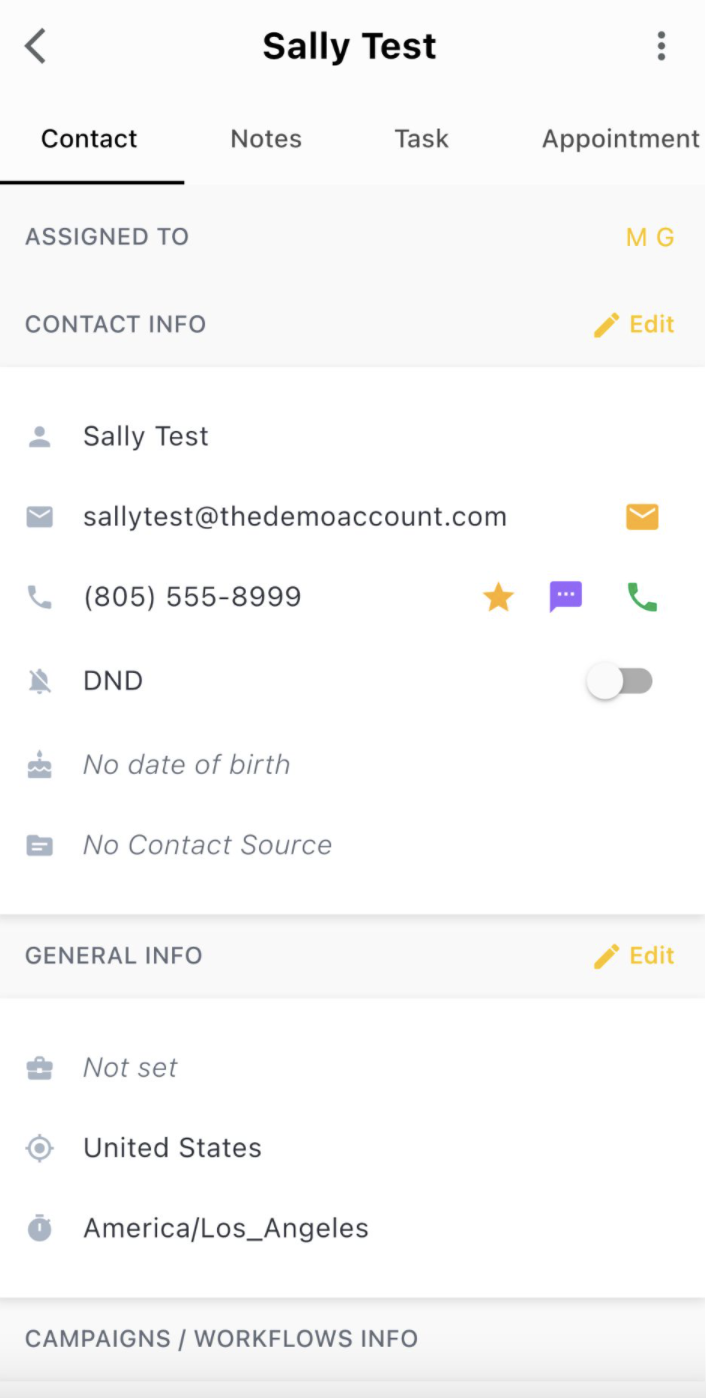Switch to the Notes tab
This screenshot has height=1398, width=706.
pyautogui.click(x=266, y=139)
